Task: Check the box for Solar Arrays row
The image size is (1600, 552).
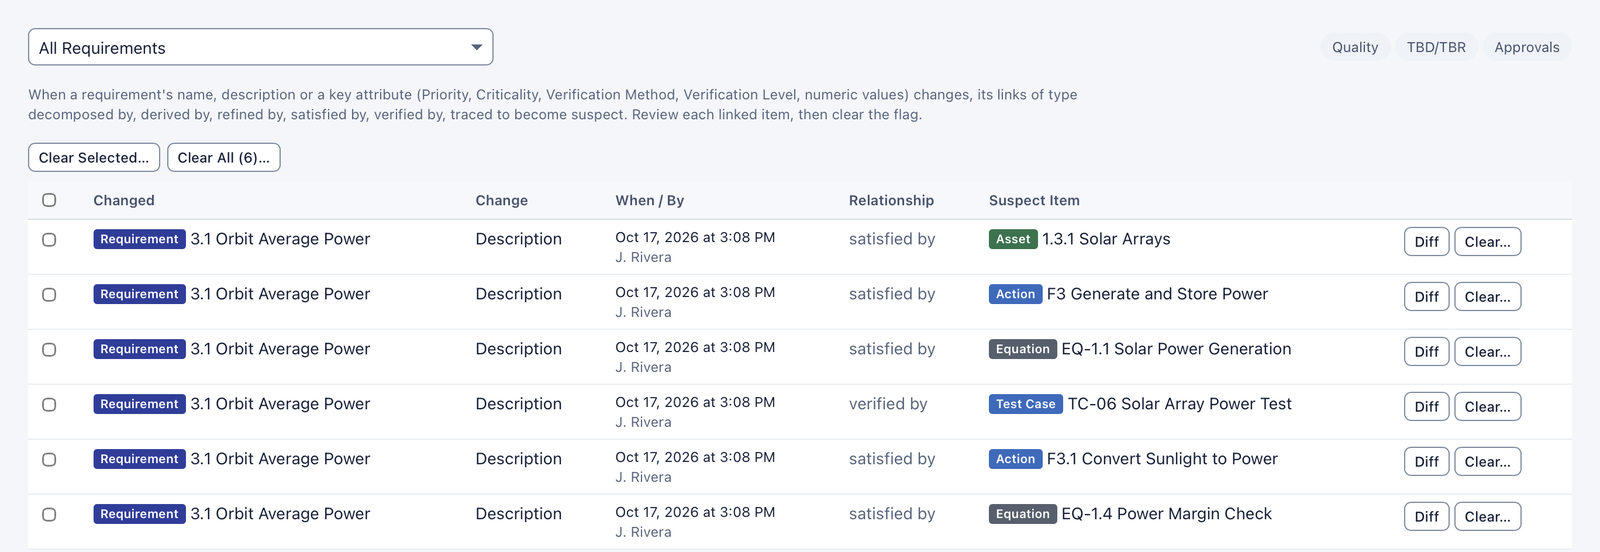Action: click(49, 240)
